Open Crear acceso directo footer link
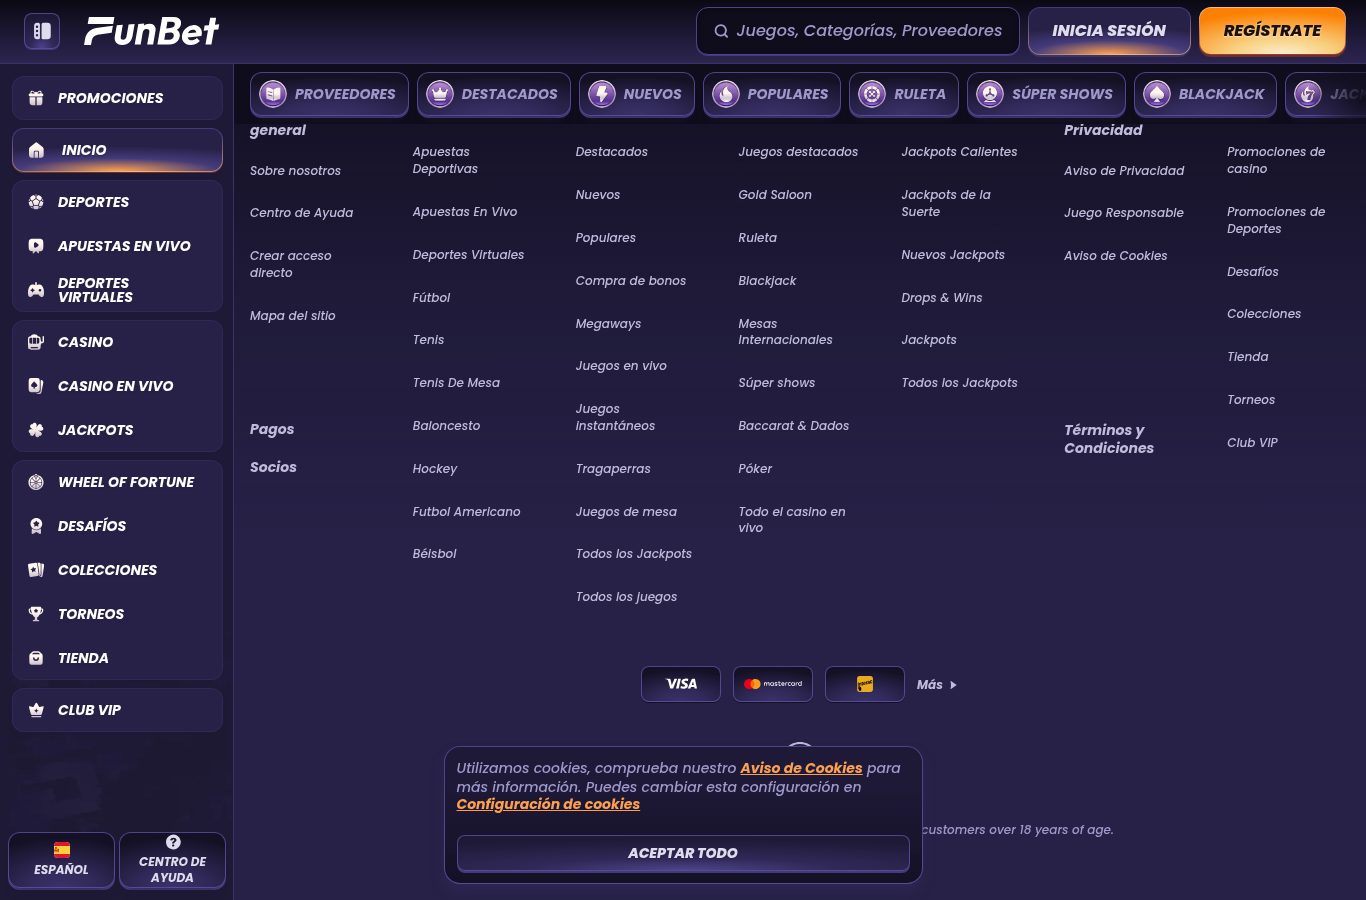 coord(291,264)
